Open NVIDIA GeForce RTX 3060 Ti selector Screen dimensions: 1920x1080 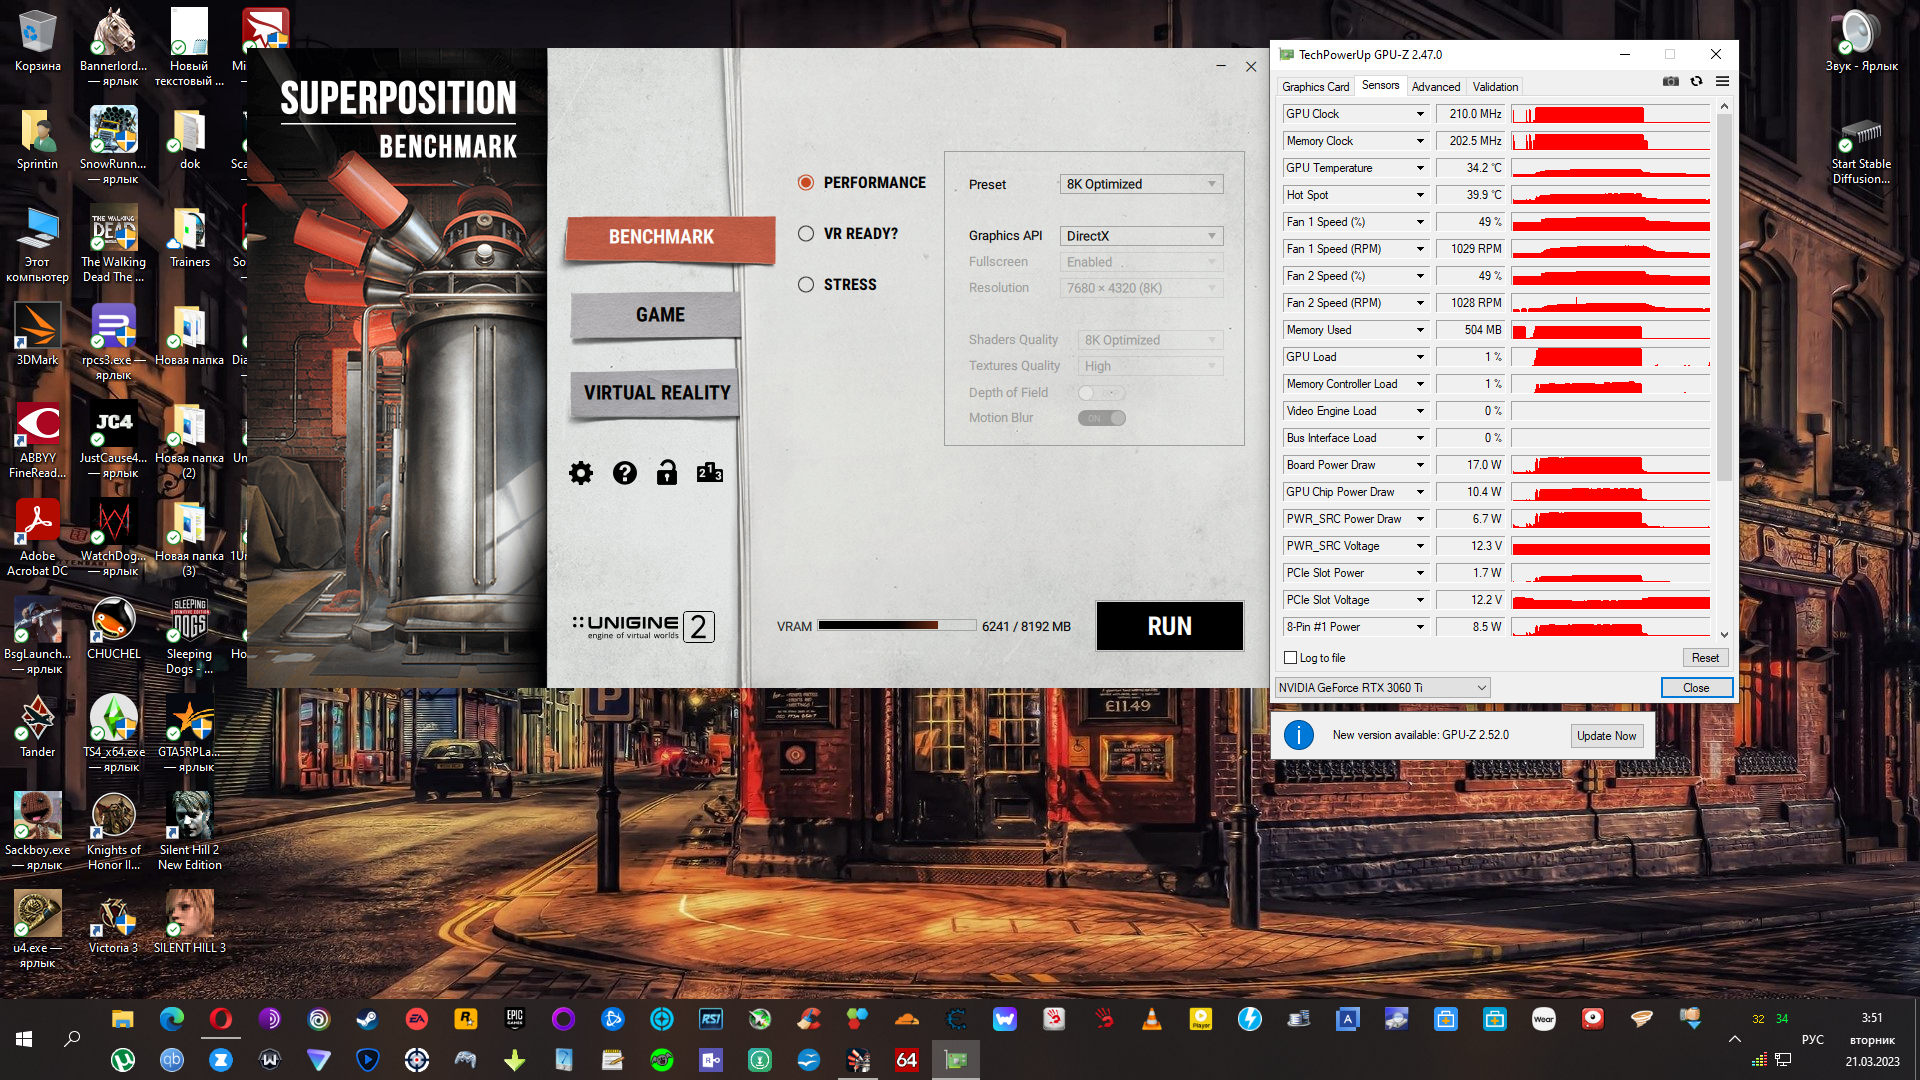click(1383, 688)
